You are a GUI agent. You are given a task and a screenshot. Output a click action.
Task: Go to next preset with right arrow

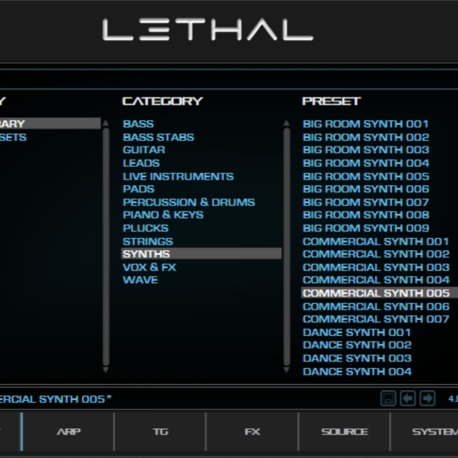(428, 398)
